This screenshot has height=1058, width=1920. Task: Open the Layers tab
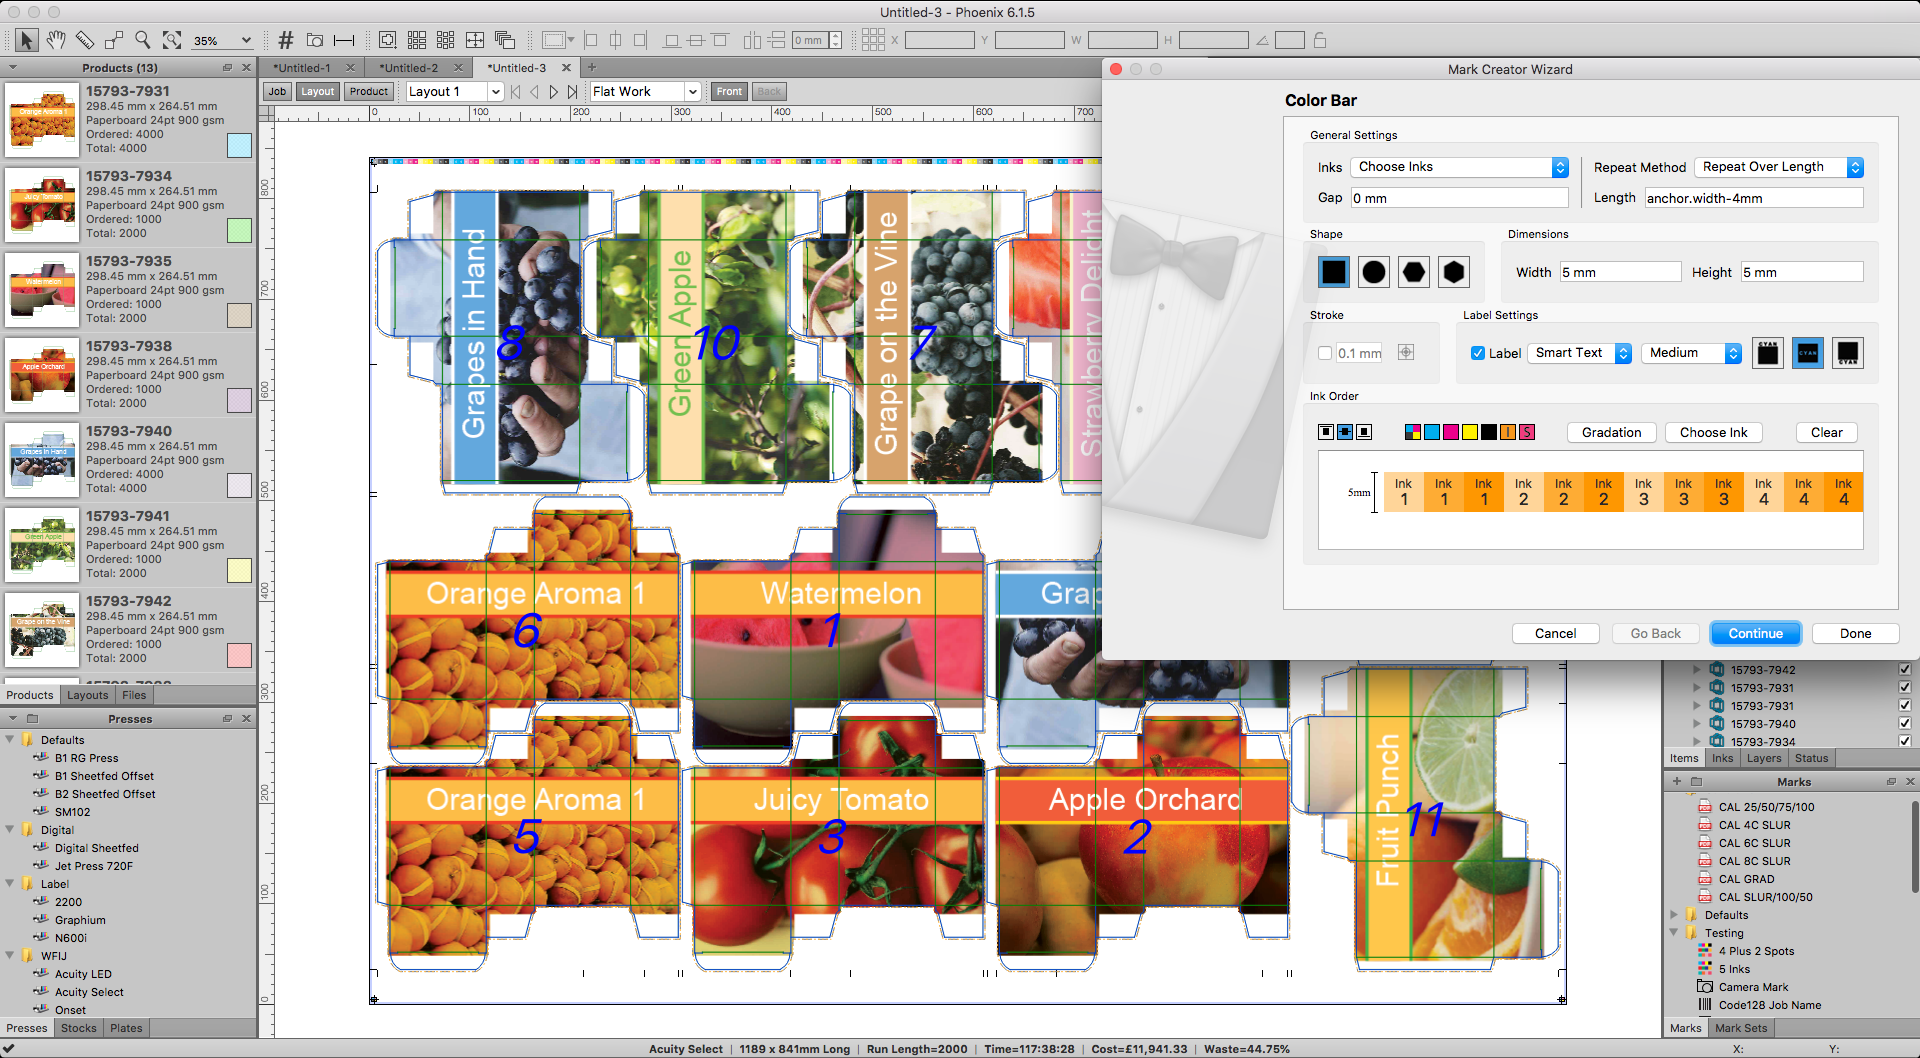click(1764, 758)
